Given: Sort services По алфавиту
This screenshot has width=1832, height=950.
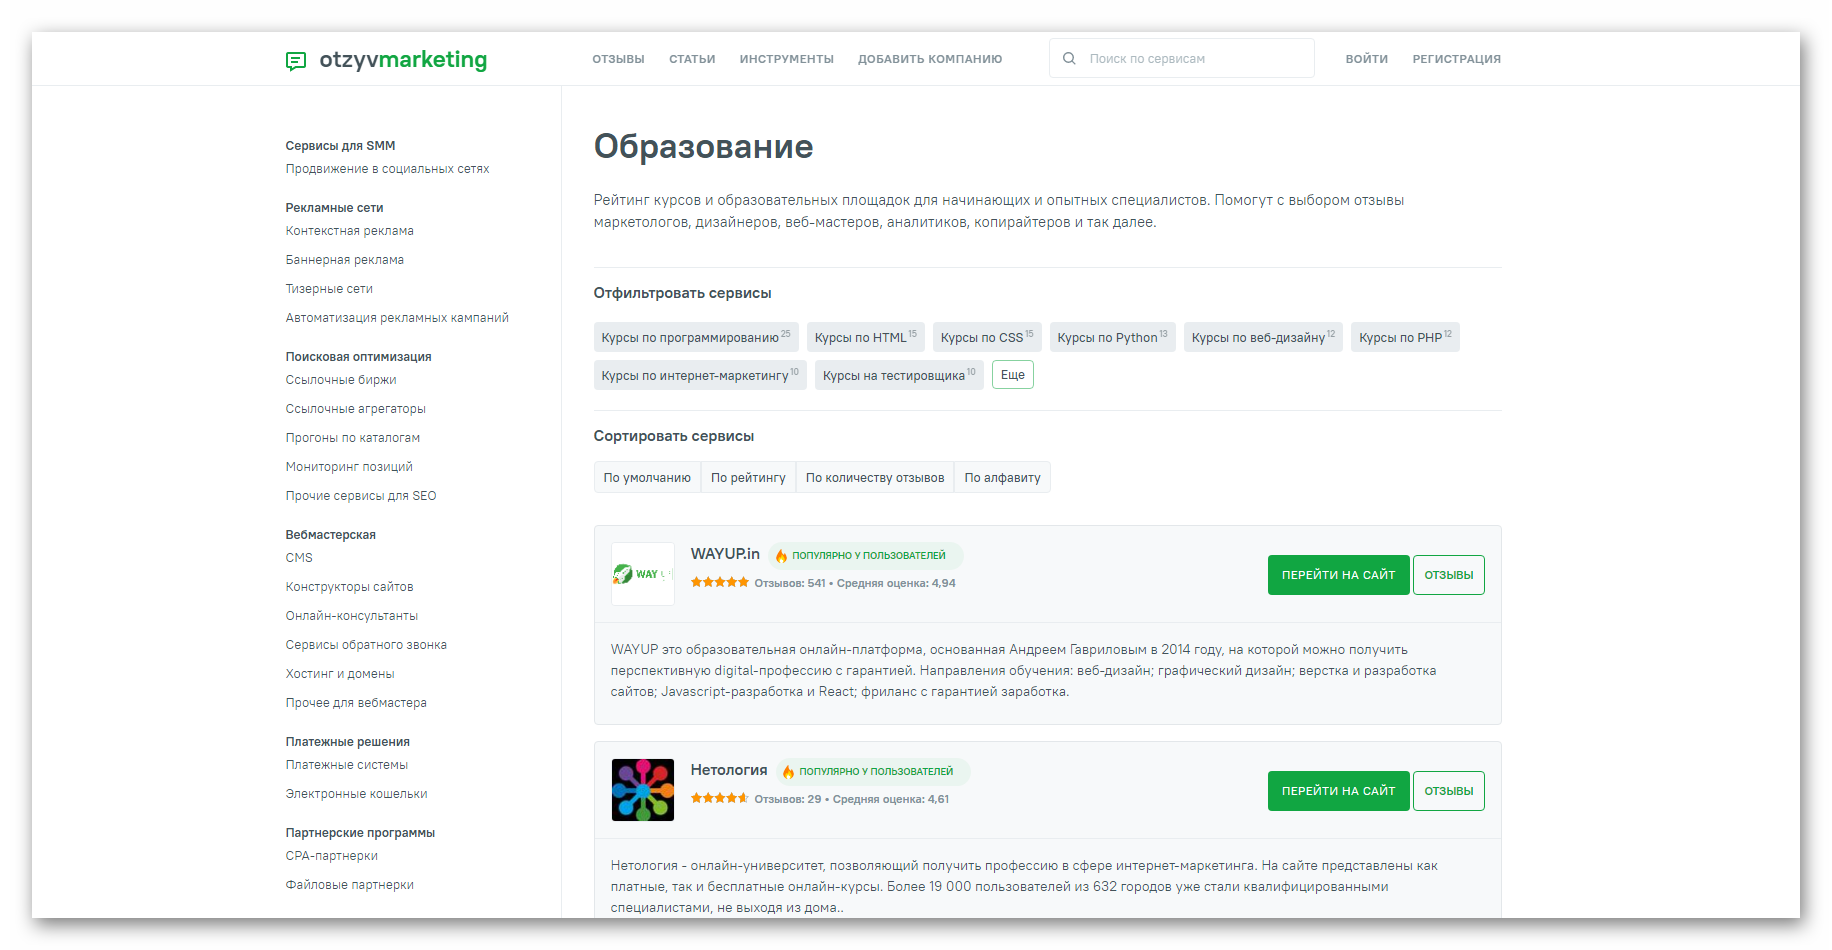Looking at the screenshot, I should point(1002,477).
